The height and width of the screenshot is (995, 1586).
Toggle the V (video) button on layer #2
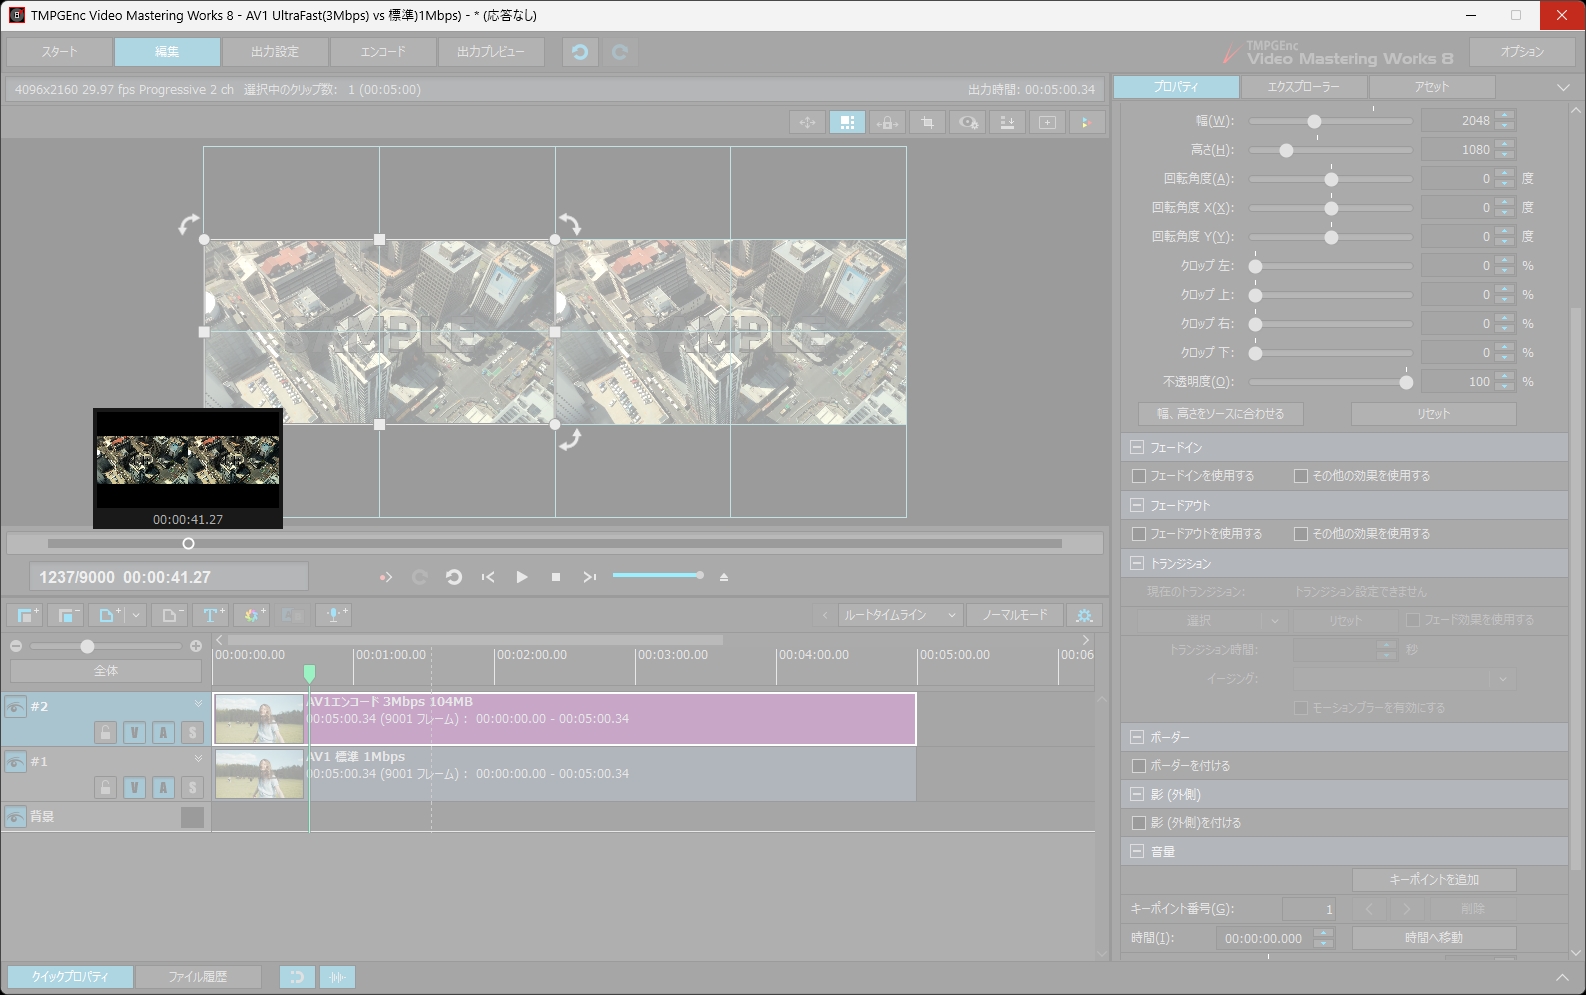pyautogui.click(x=134, y=733)
